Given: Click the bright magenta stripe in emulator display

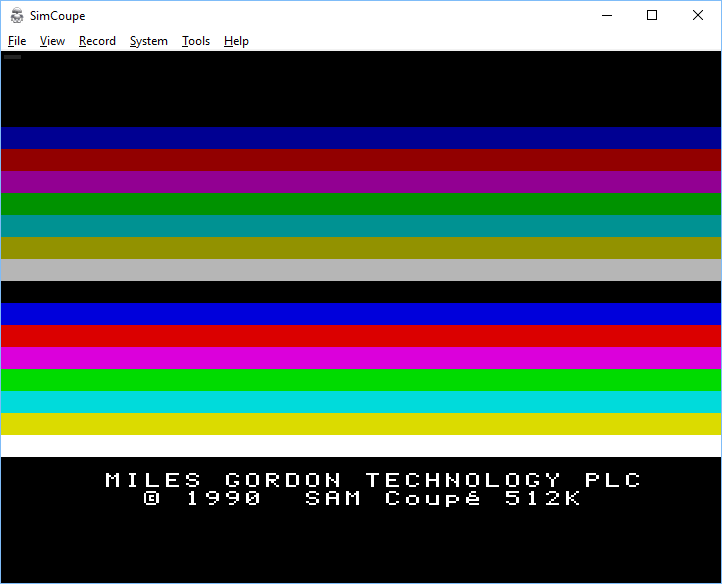Looking at the screenshot, I should pyautogui.click(x=361, y=358).
